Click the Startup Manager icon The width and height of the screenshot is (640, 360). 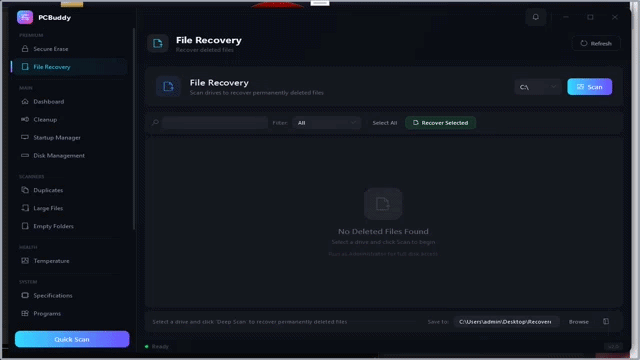(x=25, y=137)
